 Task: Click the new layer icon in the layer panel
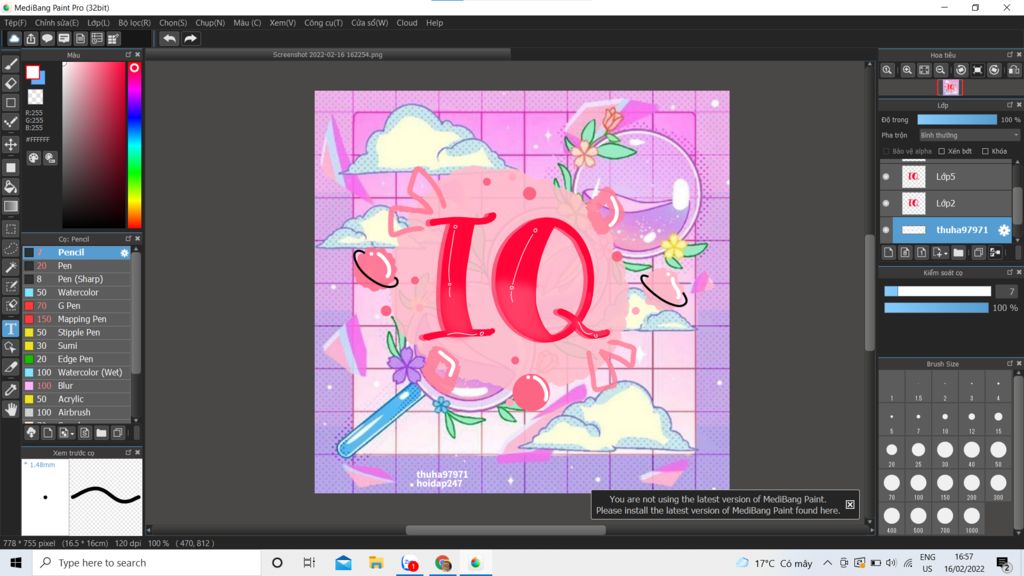click(888, 253)
